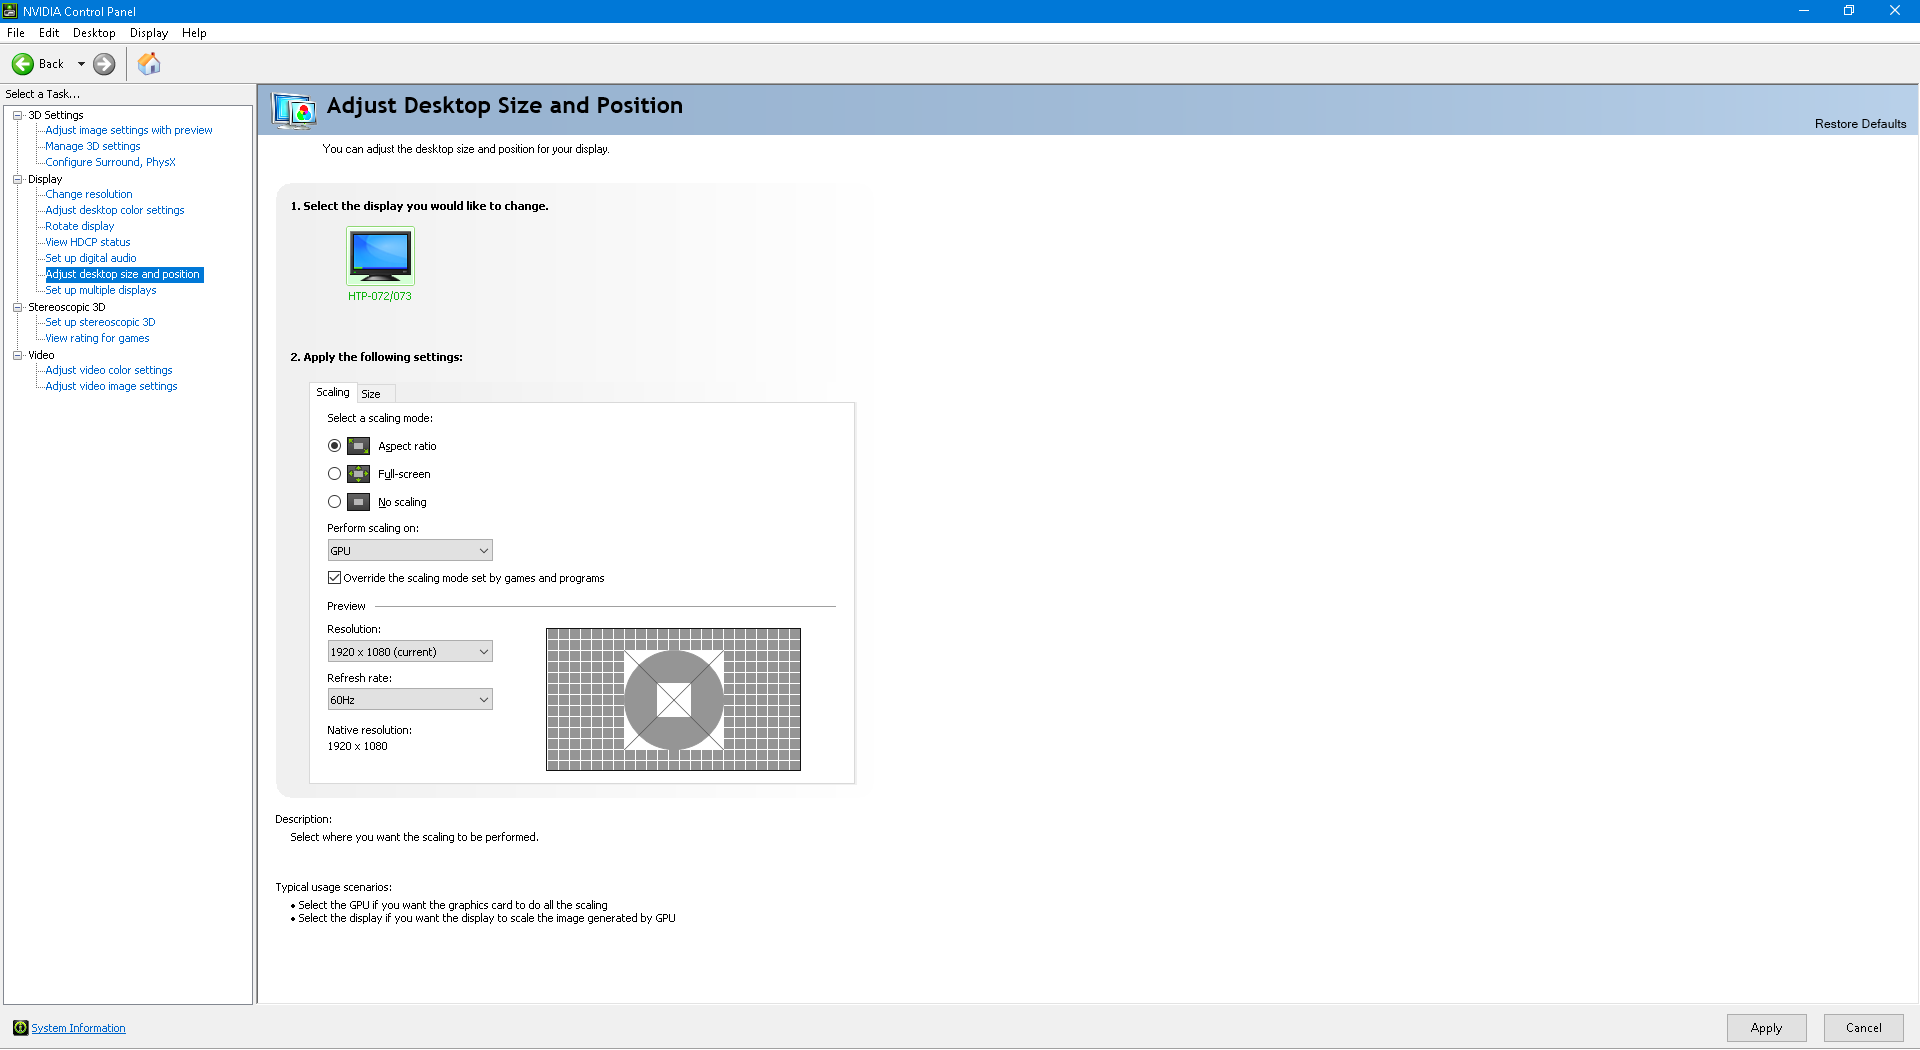This screenshot has height=1050, width=1920.
Task: Select the Aspect ratio radio button
Action: (334, 446)
